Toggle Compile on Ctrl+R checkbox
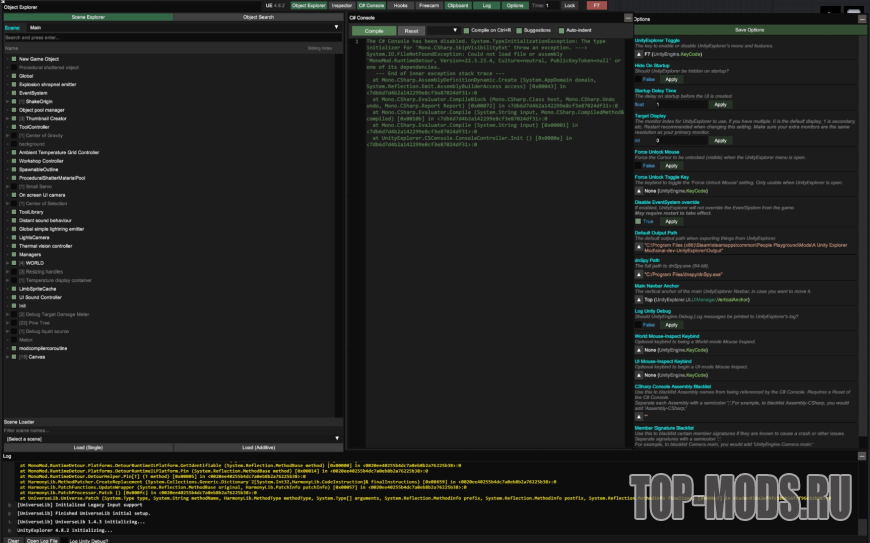870x543 pixels. (466, 31)
